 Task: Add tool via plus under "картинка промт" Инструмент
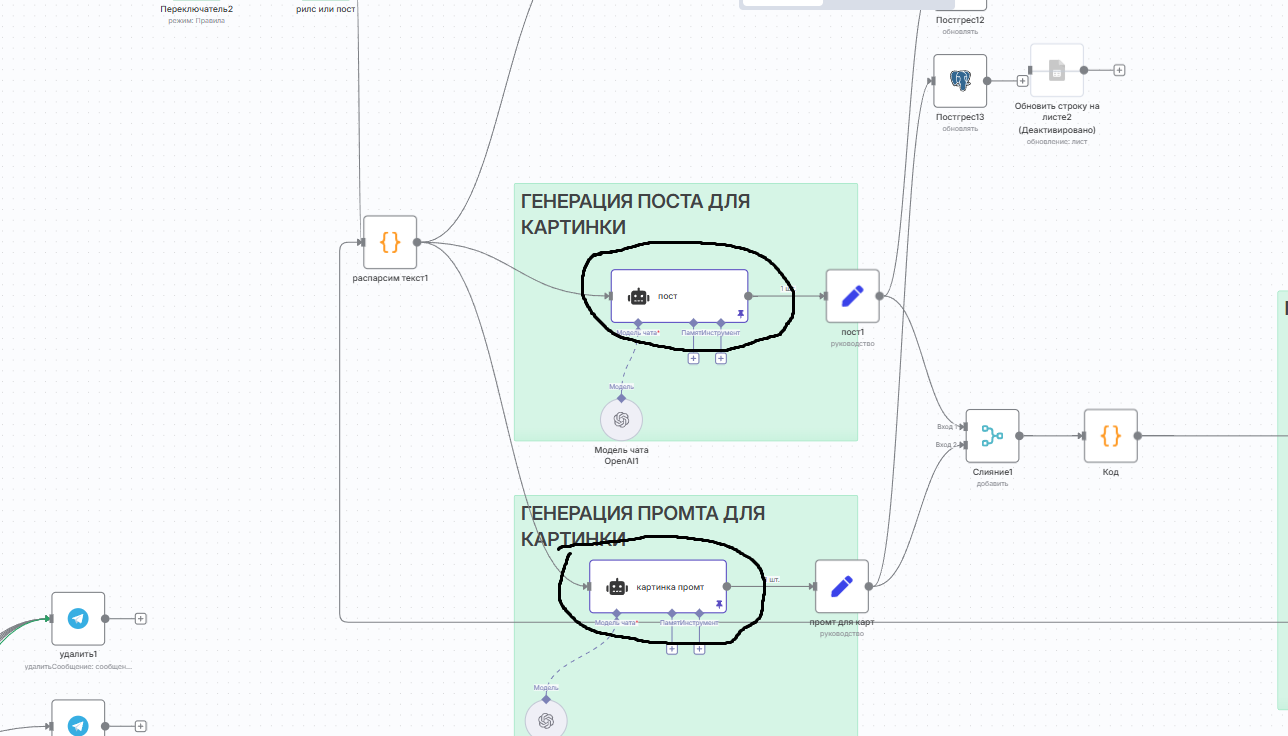[x=699, y=649]
